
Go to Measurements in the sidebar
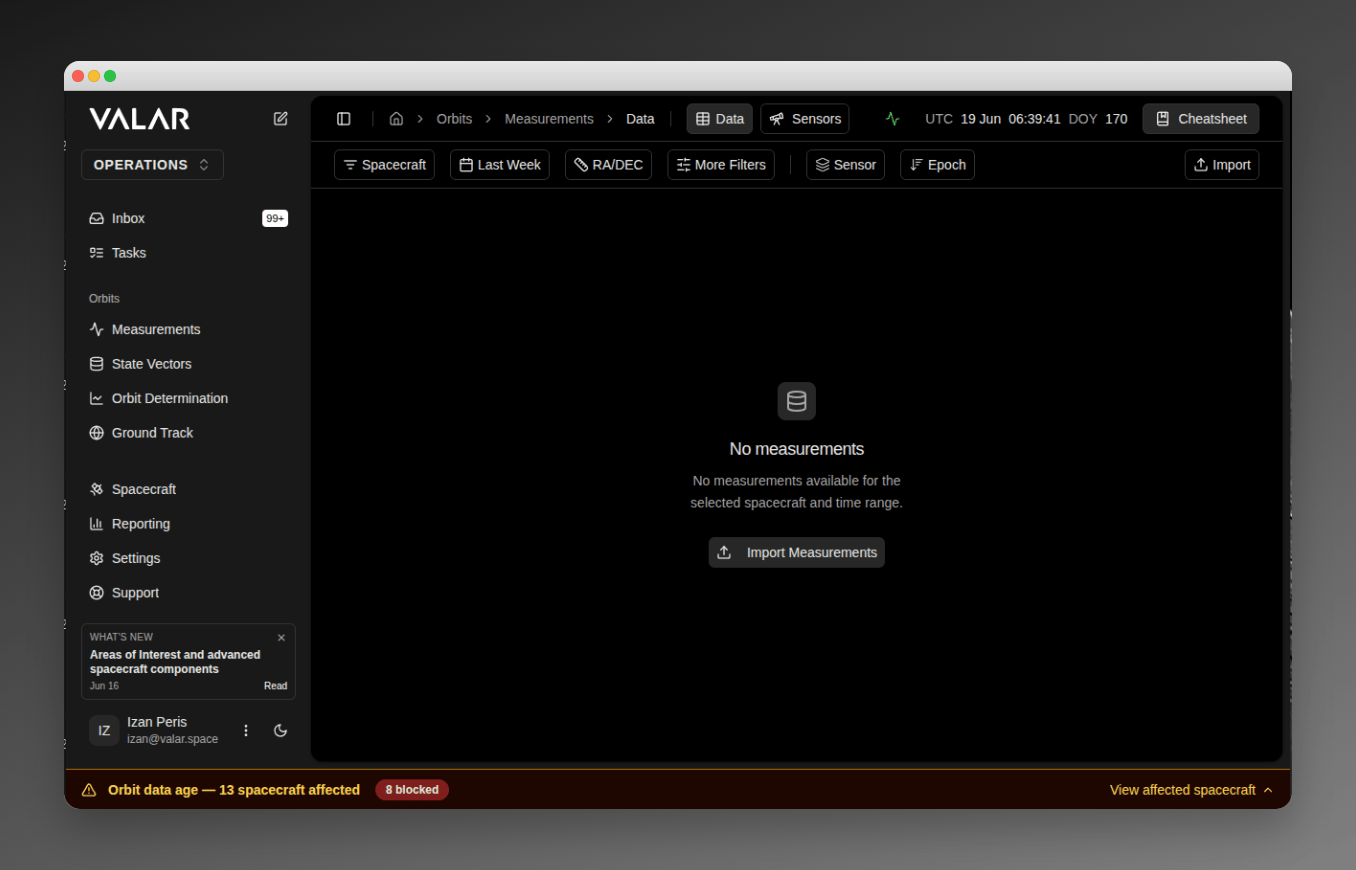(188, 329)
